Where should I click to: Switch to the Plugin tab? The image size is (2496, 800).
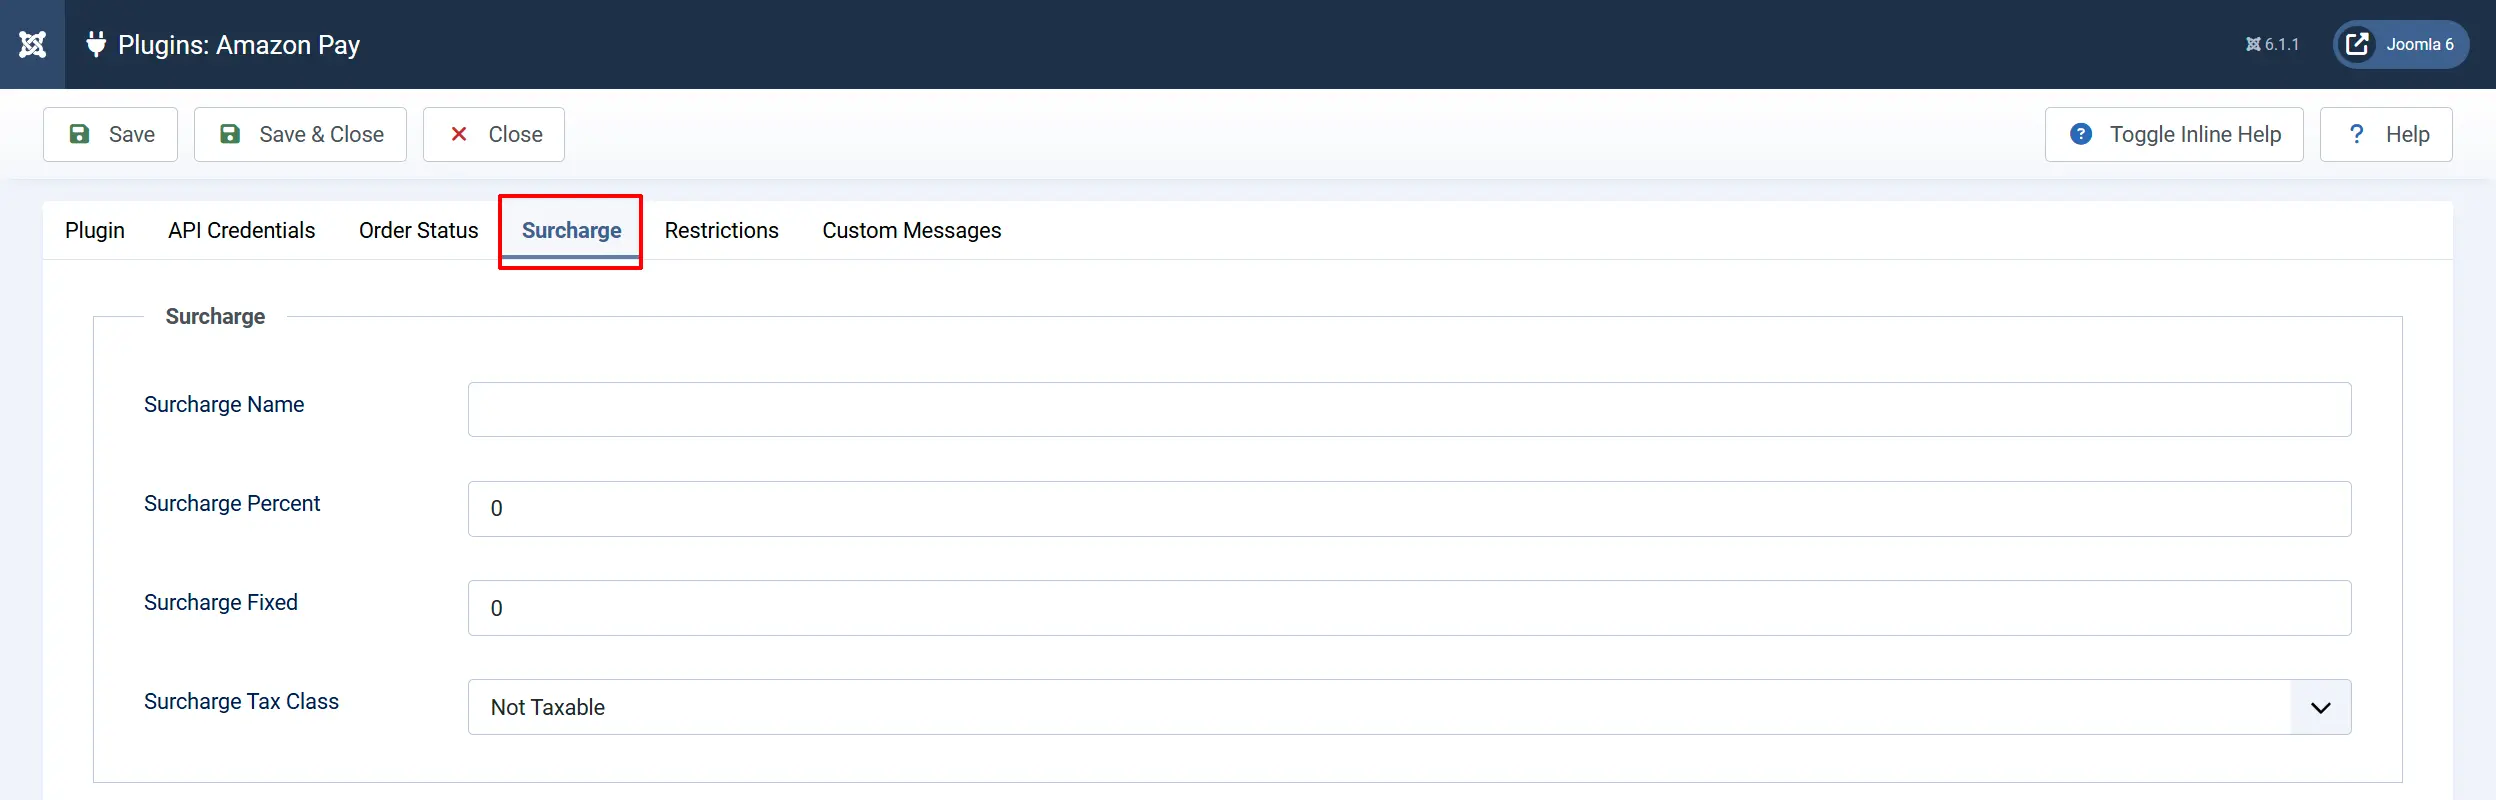(95, 230)
